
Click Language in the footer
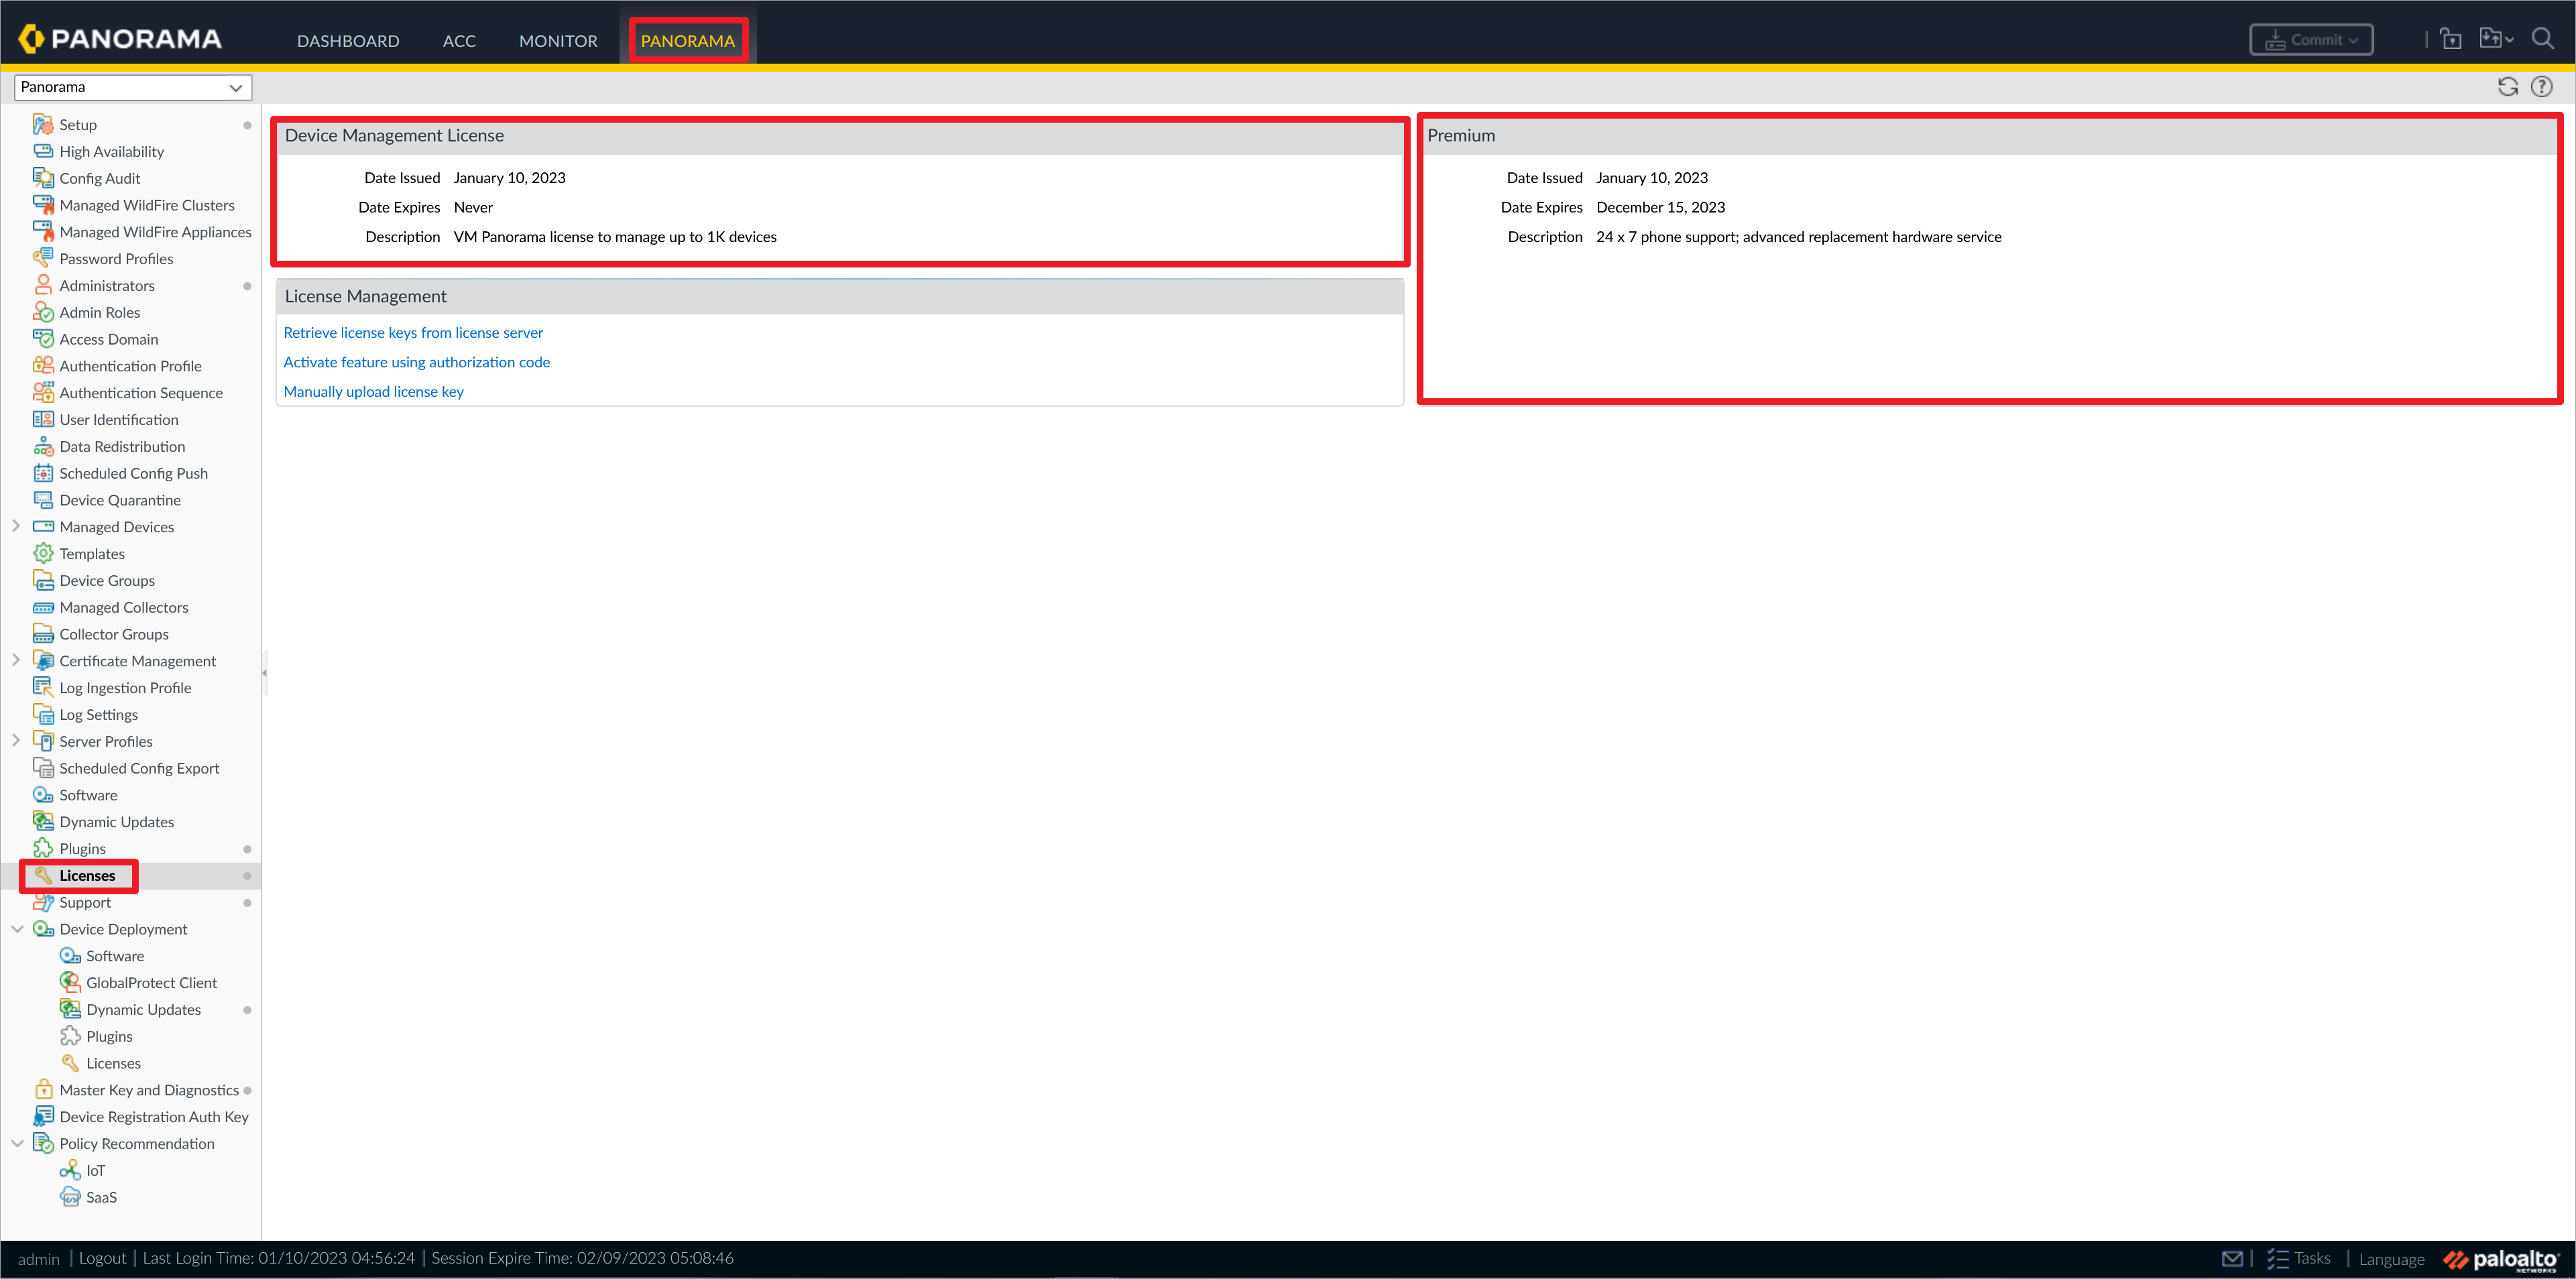(2391, 1259)
